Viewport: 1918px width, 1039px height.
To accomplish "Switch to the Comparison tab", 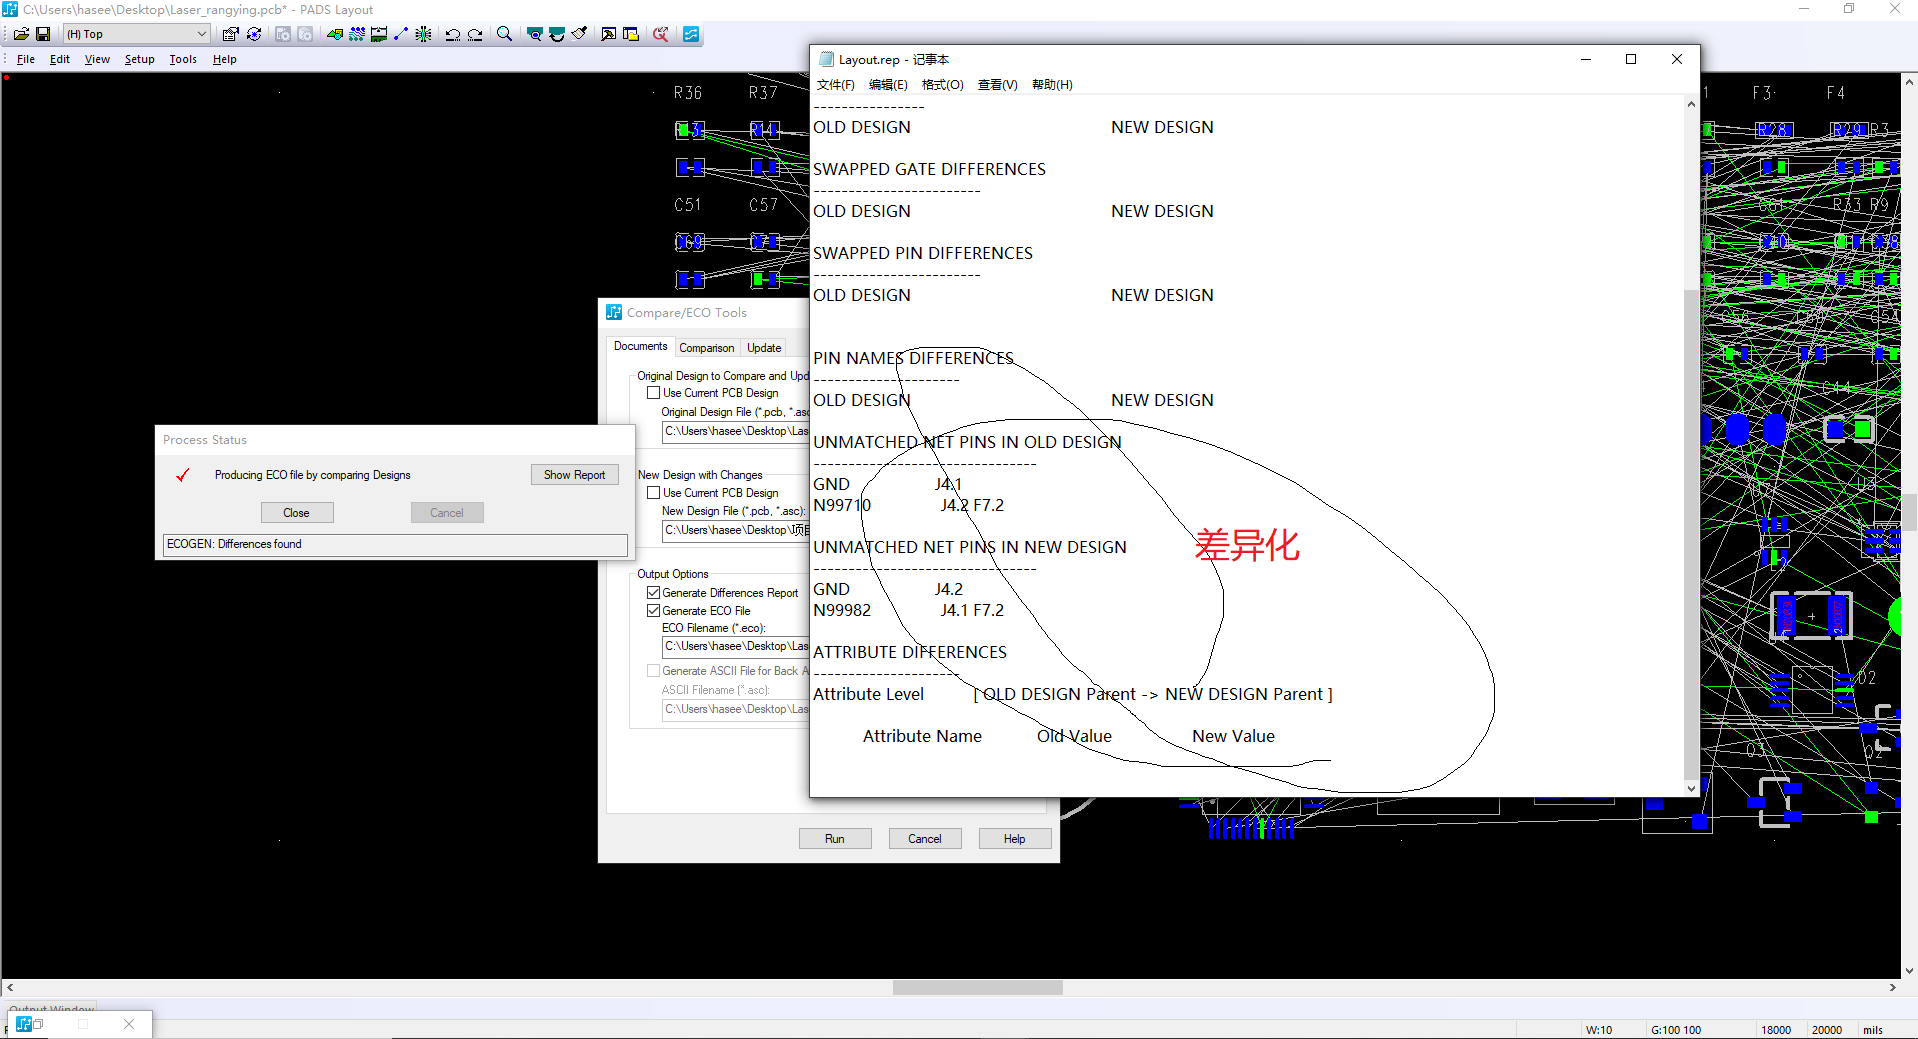I will pyautogui.click(x=707, y=347).
